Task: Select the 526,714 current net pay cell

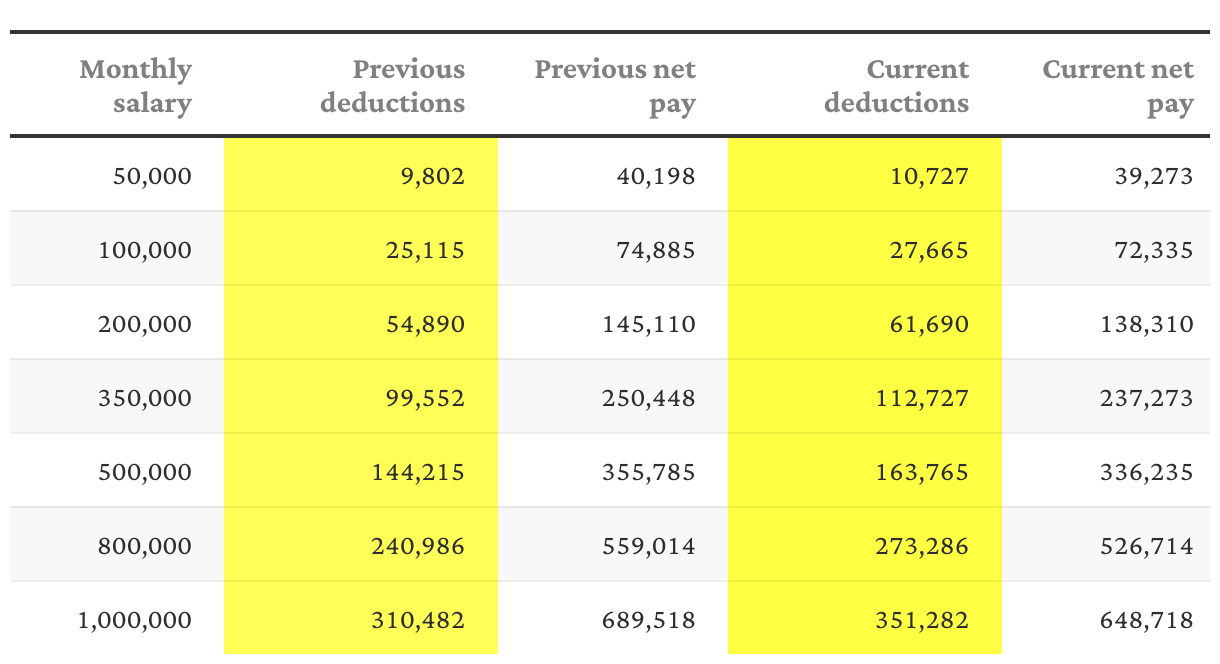Action: pyautogui.click(x=1106, y=545)
